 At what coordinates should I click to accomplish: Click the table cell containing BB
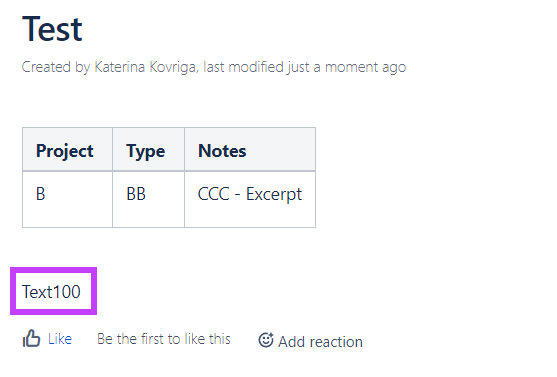(148, 199)
